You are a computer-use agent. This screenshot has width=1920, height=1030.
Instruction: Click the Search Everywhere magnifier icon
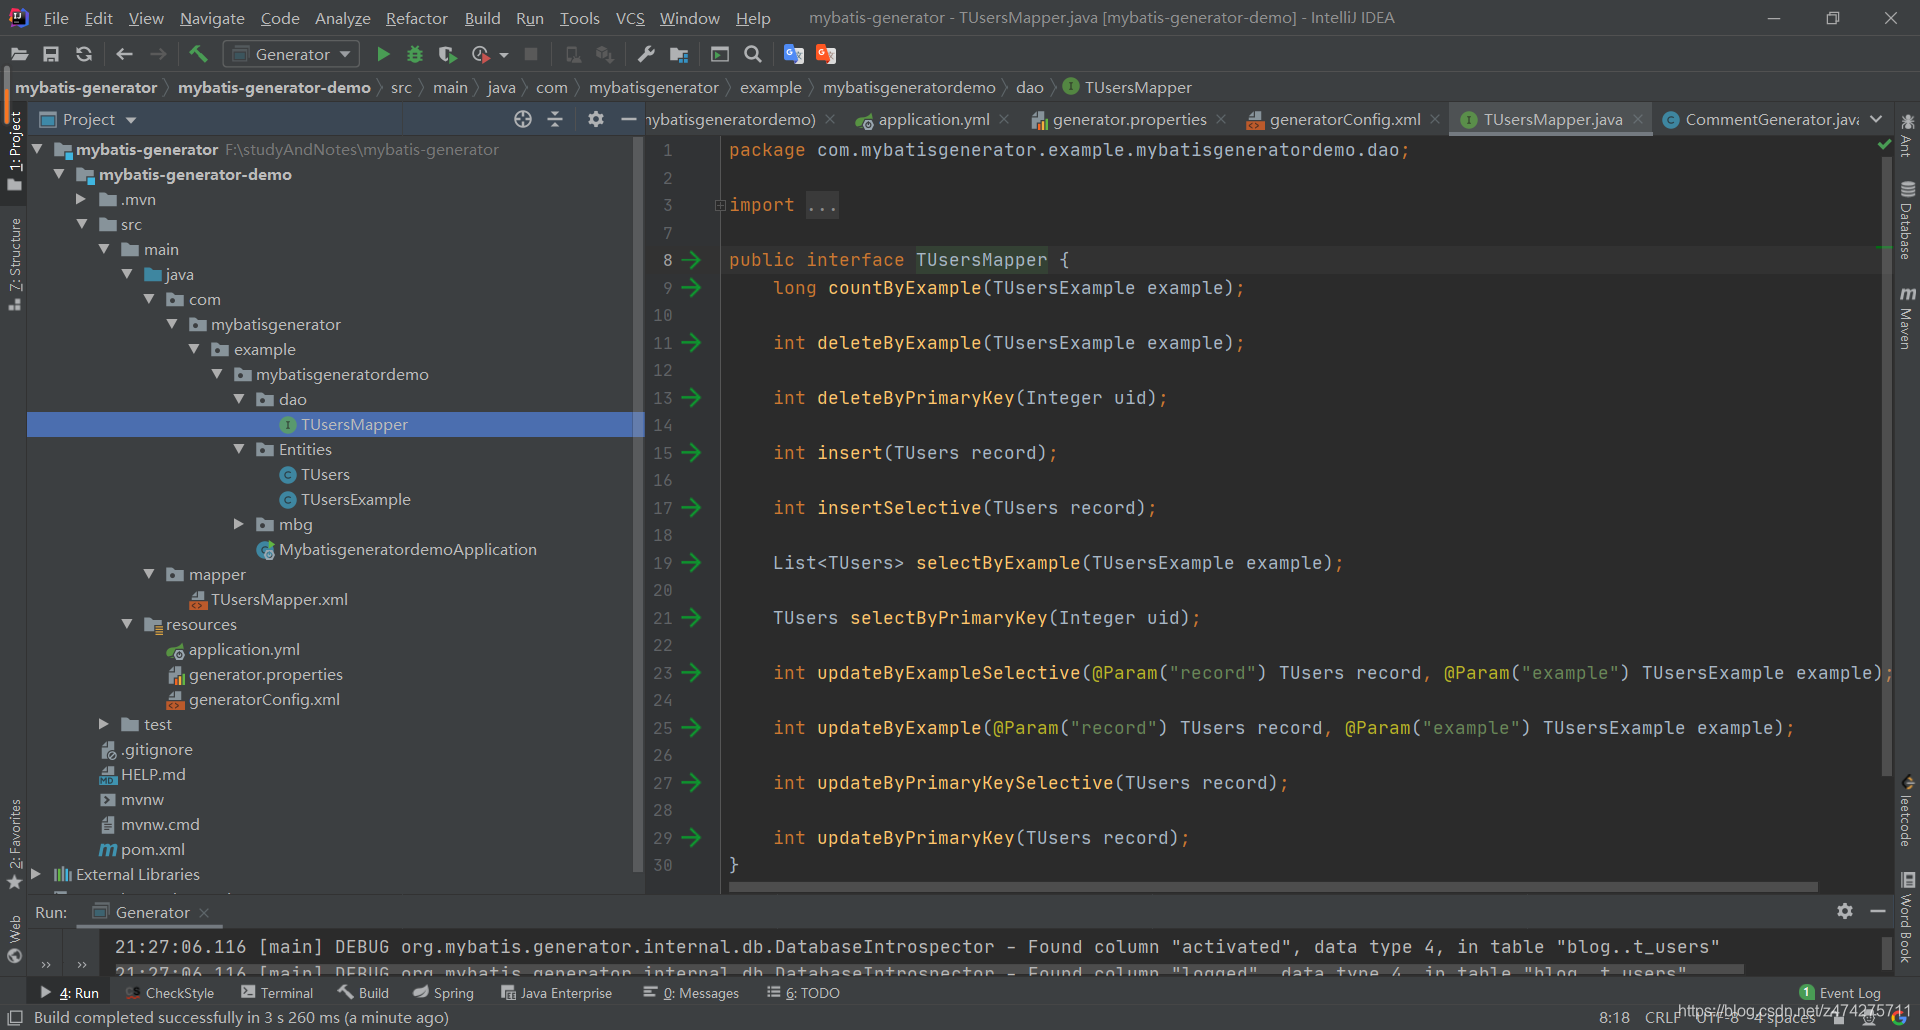click(x=753, y=54)
